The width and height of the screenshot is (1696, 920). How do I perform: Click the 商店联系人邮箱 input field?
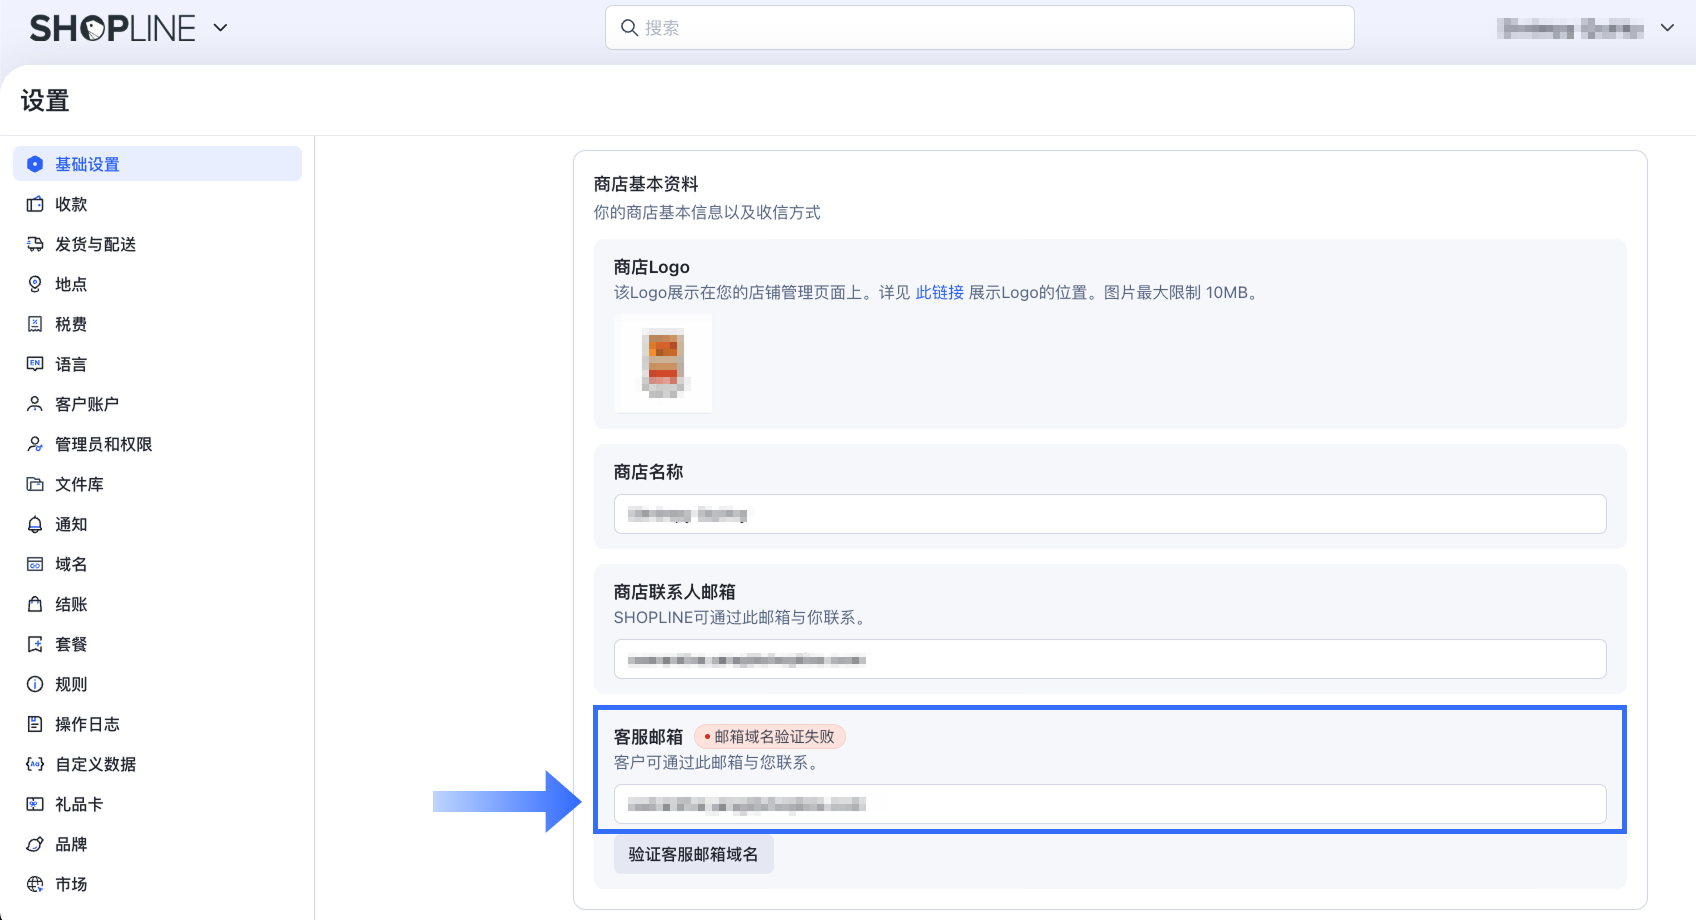click(1110, 659)
